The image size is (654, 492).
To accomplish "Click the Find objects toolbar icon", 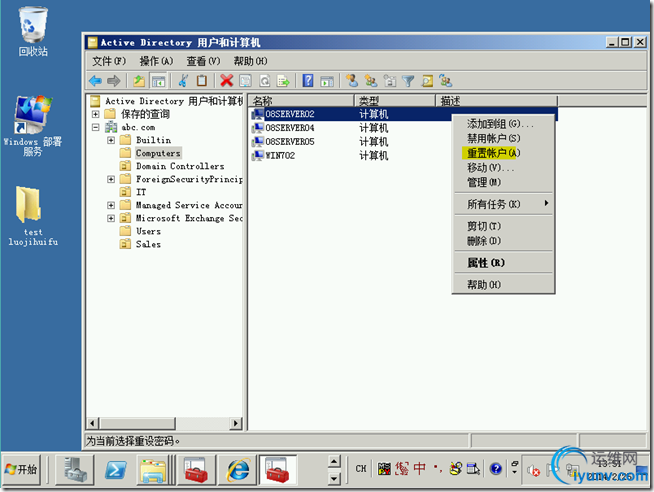I will 427,80.
